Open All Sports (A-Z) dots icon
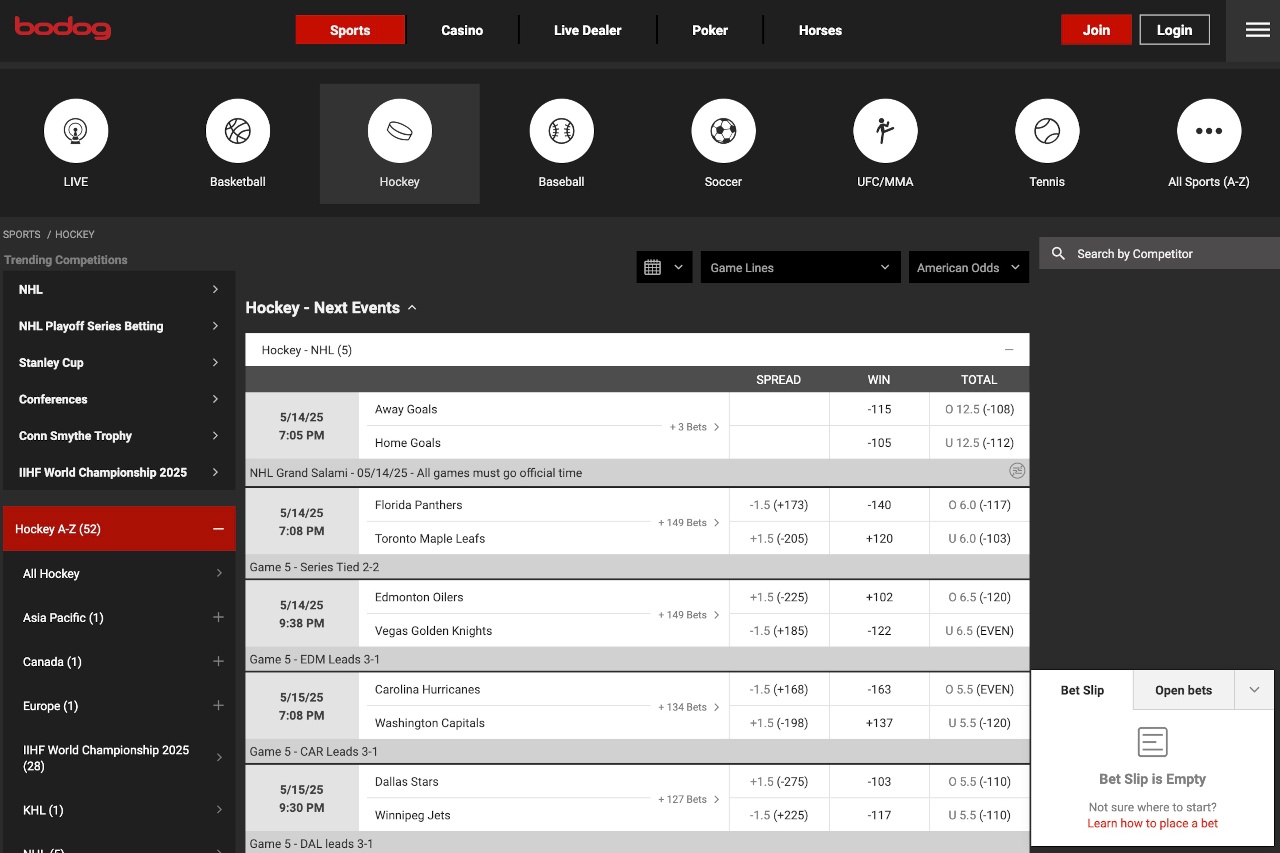The height and width of the screenshot is (853, 1280). (1209, 130)
